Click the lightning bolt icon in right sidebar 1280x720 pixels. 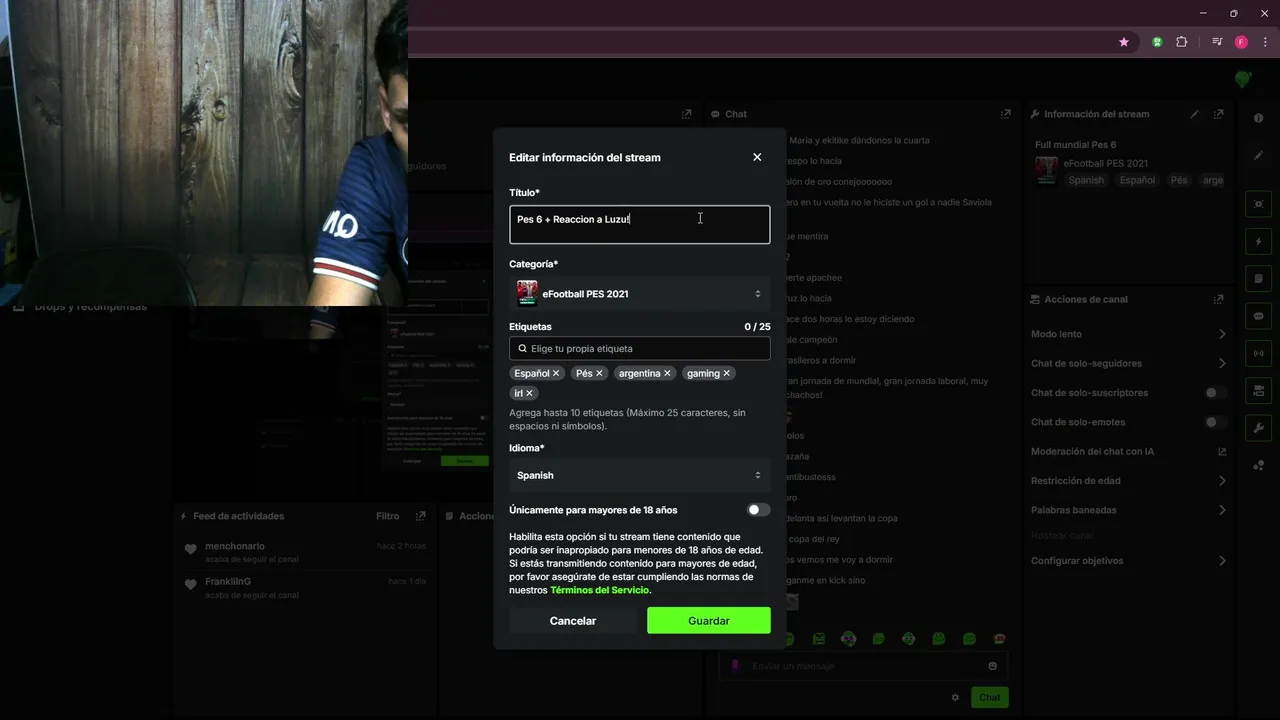coord(1258,242)
